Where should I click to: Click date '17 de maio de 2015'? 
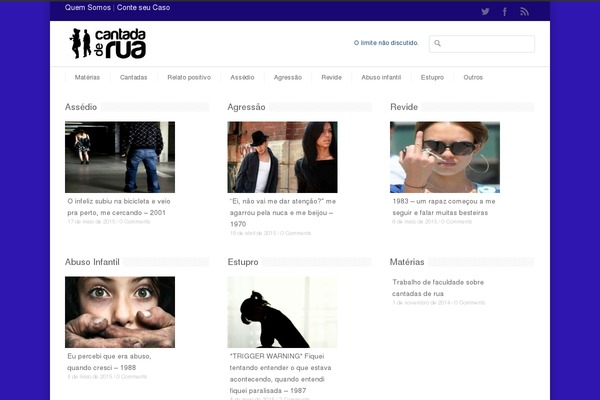click(x=91, y=222)
